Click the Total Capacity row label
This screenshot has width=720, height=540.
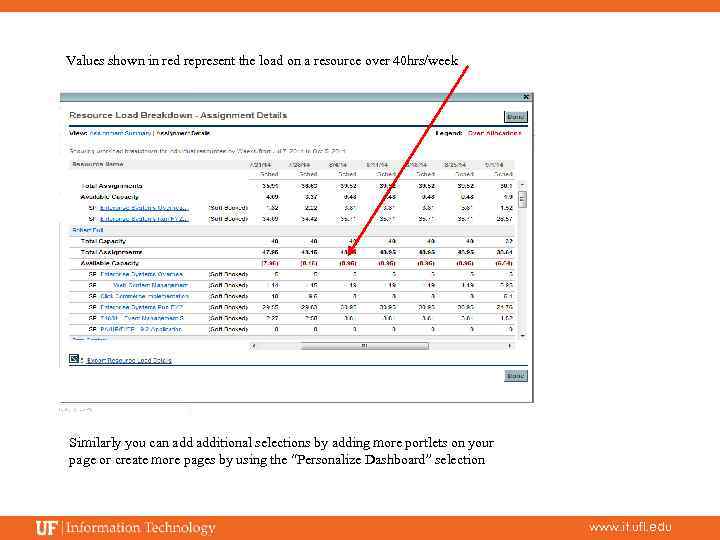pyautogui.click(x=103, y=241)
